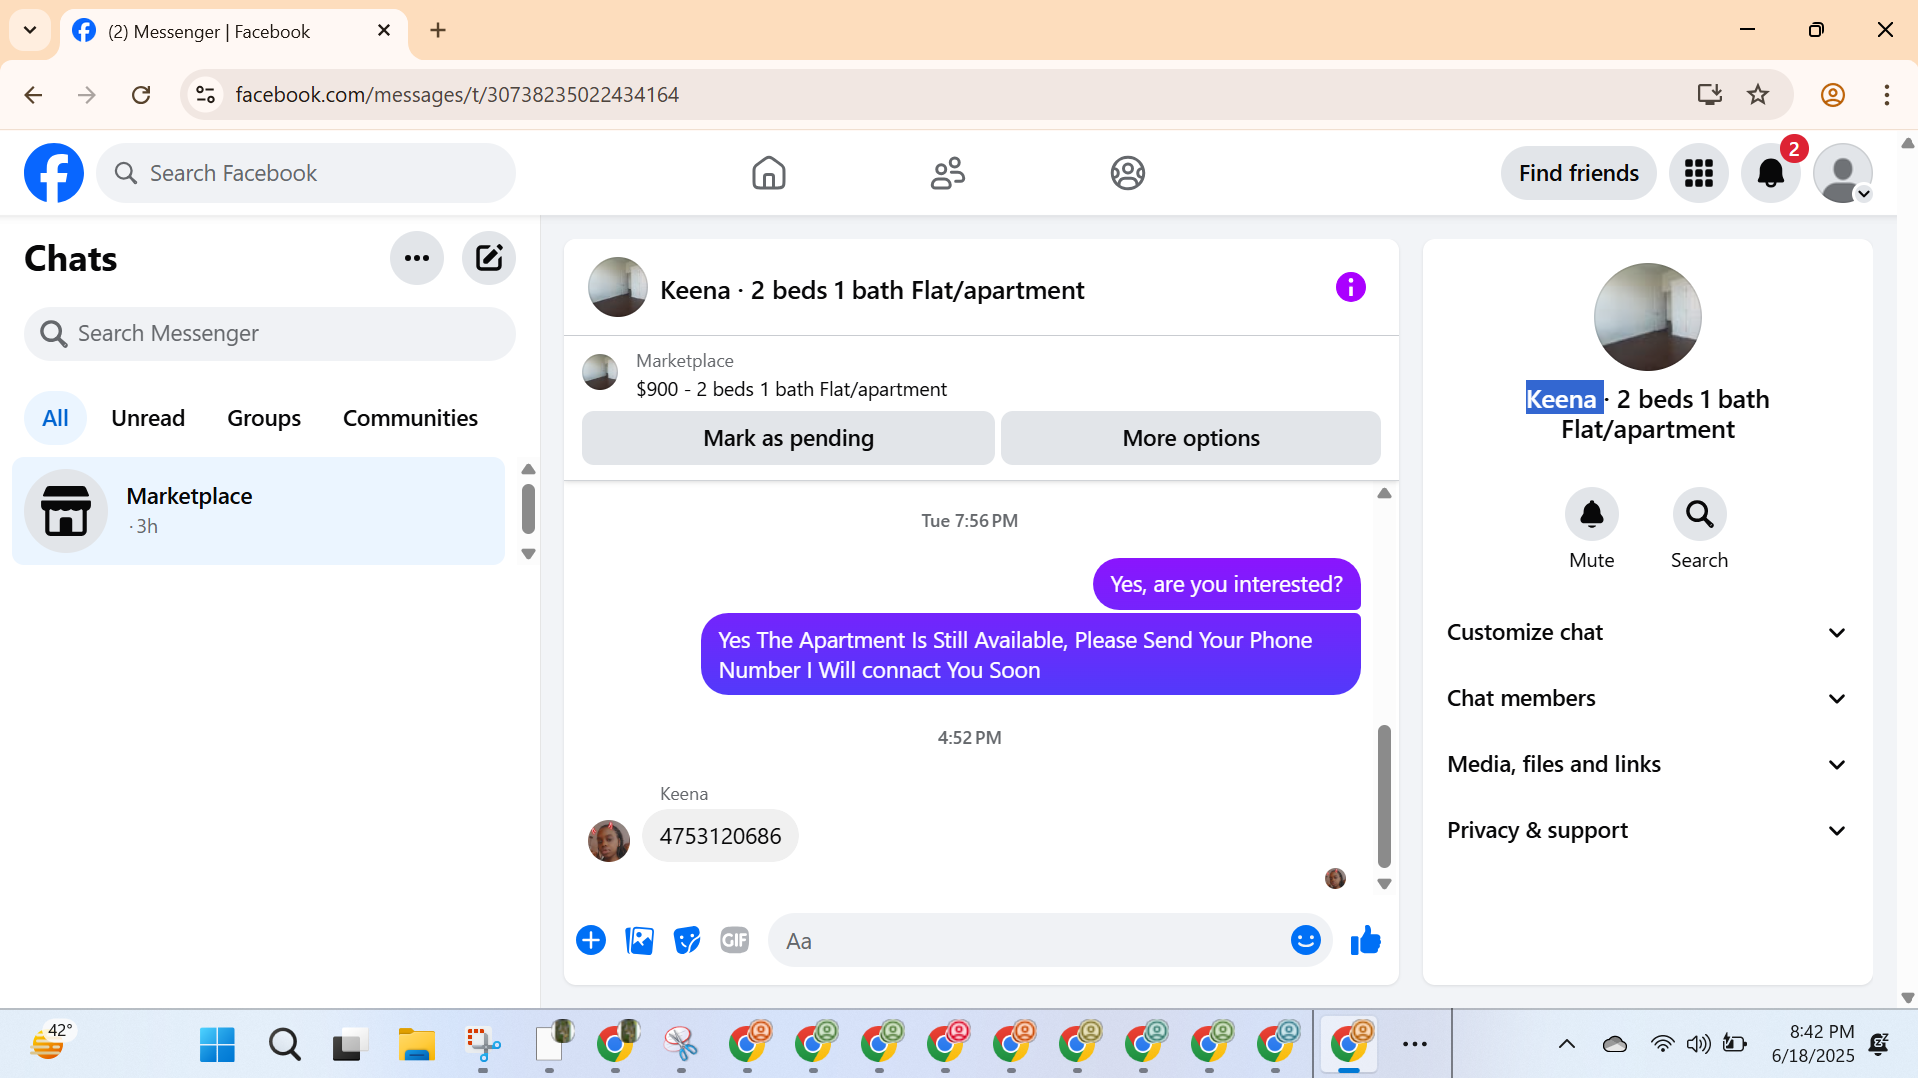This screenshot has width=1918, height=1078.
Task: Open the Marketplace chat row
Action: pyautogui.click(x=259, y=511)
